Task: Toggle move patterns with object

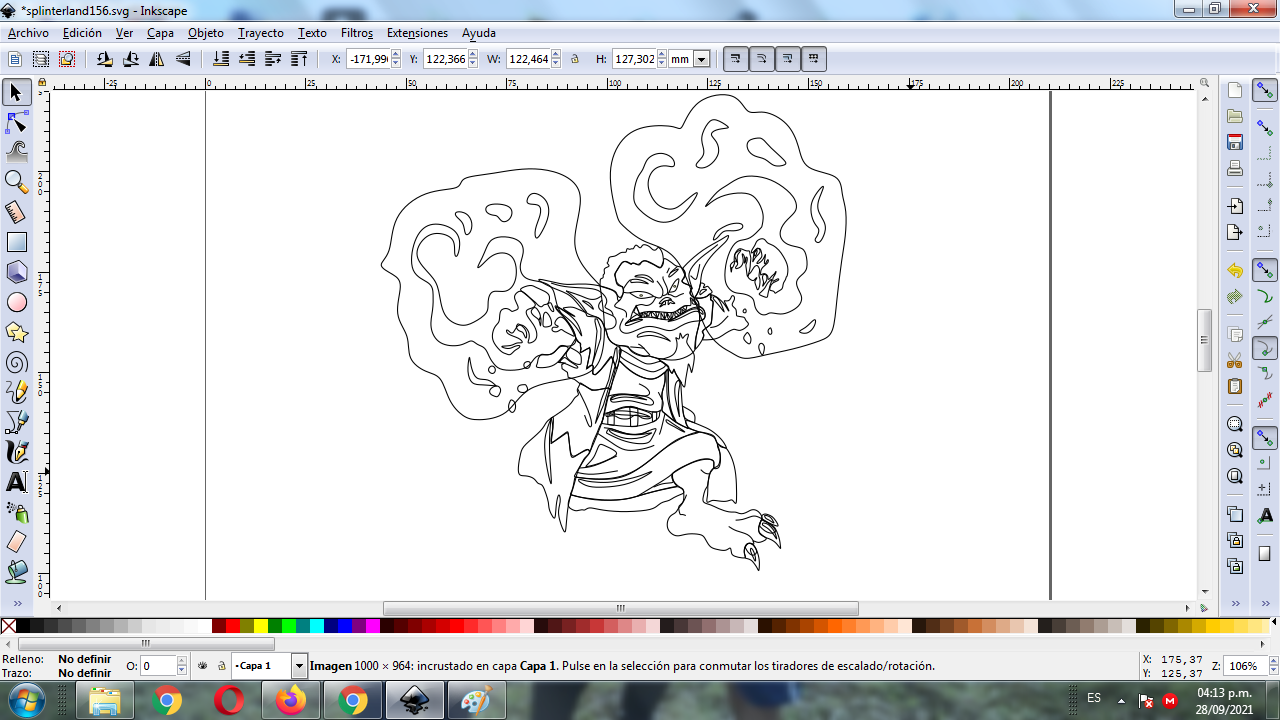Action: click(x=814, y=59)
